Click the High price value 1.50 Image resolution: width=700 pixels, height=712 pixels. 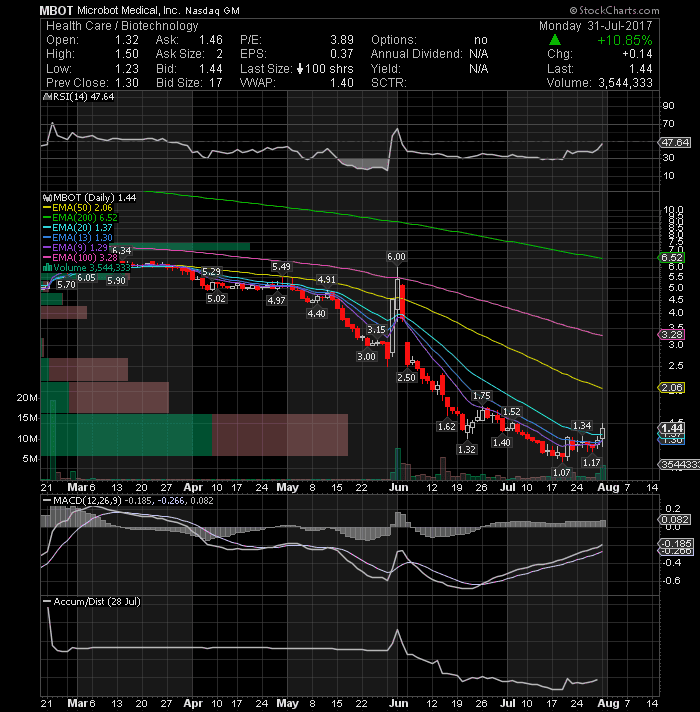[127, 54]
